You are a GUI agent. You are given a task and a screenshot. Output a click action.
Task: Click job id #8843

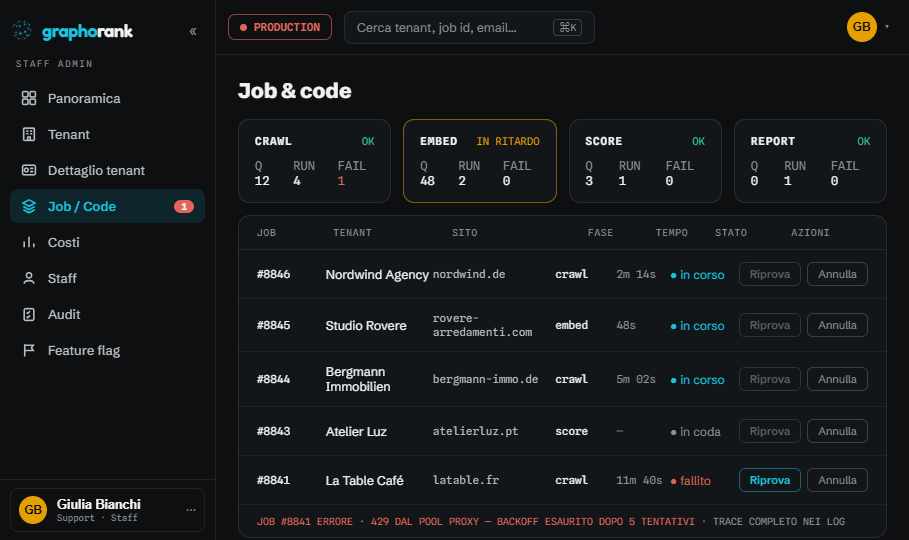tap(274, 432)
